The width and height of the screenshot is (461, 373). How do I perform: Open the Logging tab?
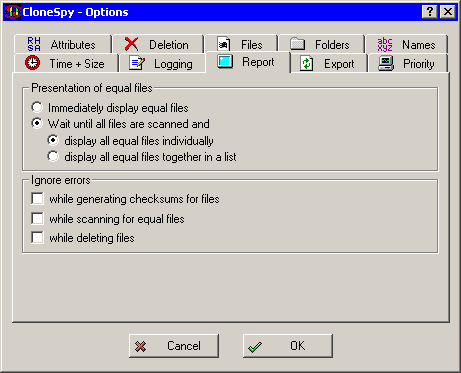click(162, 63)
